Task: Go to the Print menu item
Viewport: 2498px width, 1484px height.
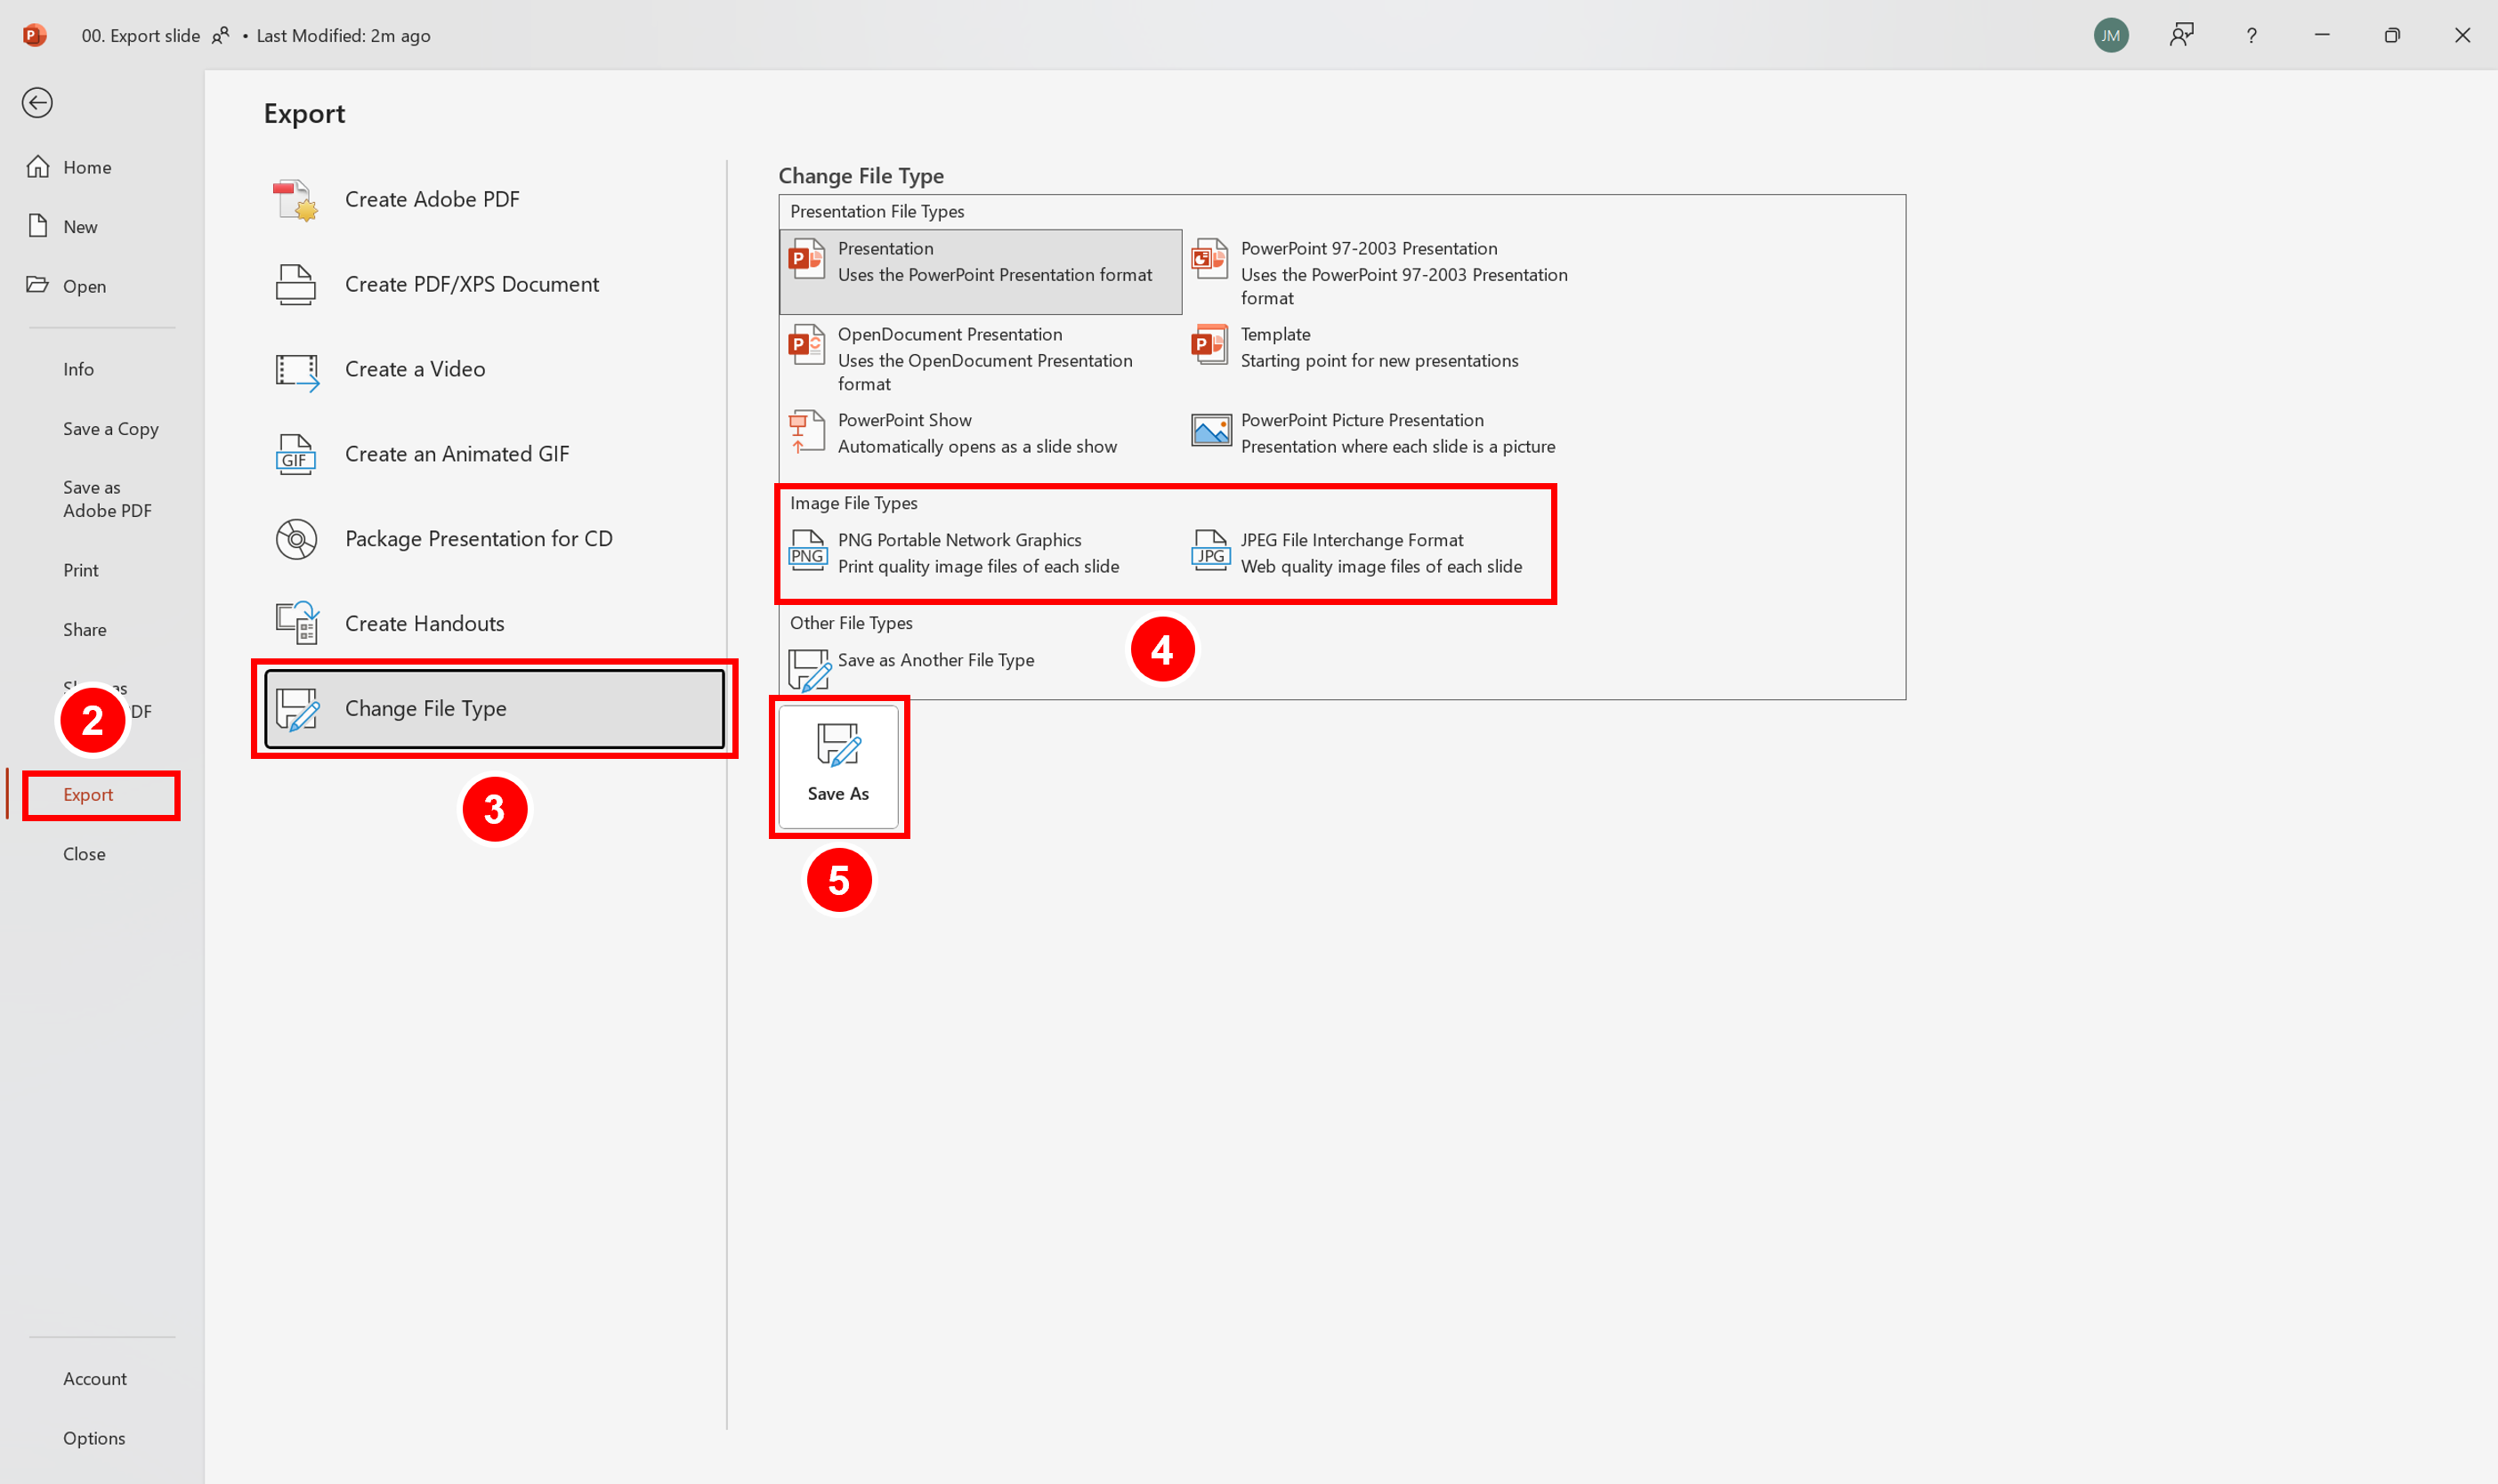Action: pos(80,570)
